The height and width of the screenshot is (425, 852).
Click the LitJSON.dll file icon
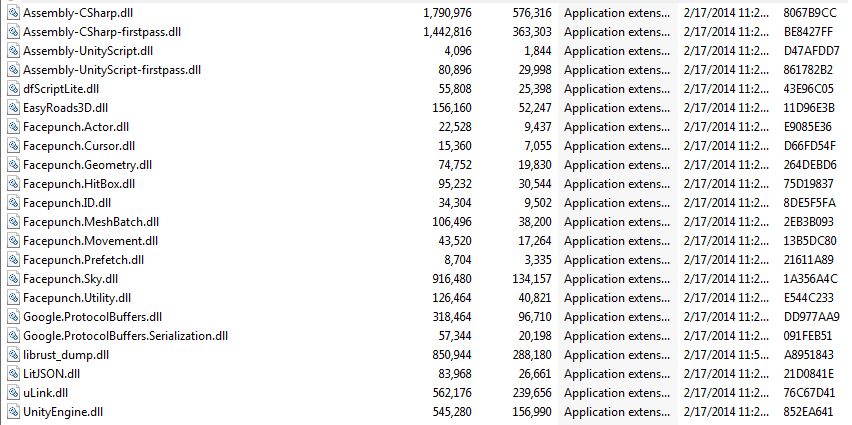[13, 374]
